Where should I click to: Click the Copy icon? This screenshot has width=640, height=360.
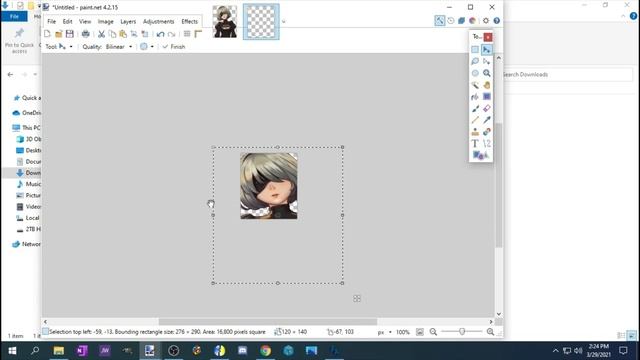click(112, 34)
